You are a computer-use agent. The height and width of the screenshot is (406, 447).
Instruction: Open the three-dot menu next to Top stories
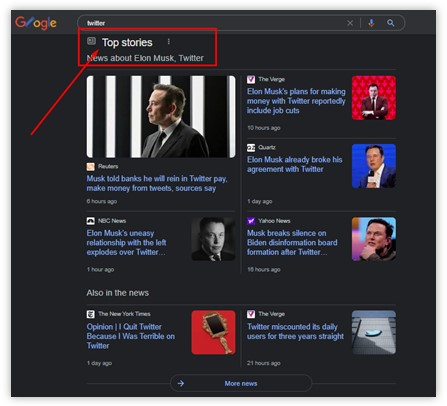[x=169, y=41]
